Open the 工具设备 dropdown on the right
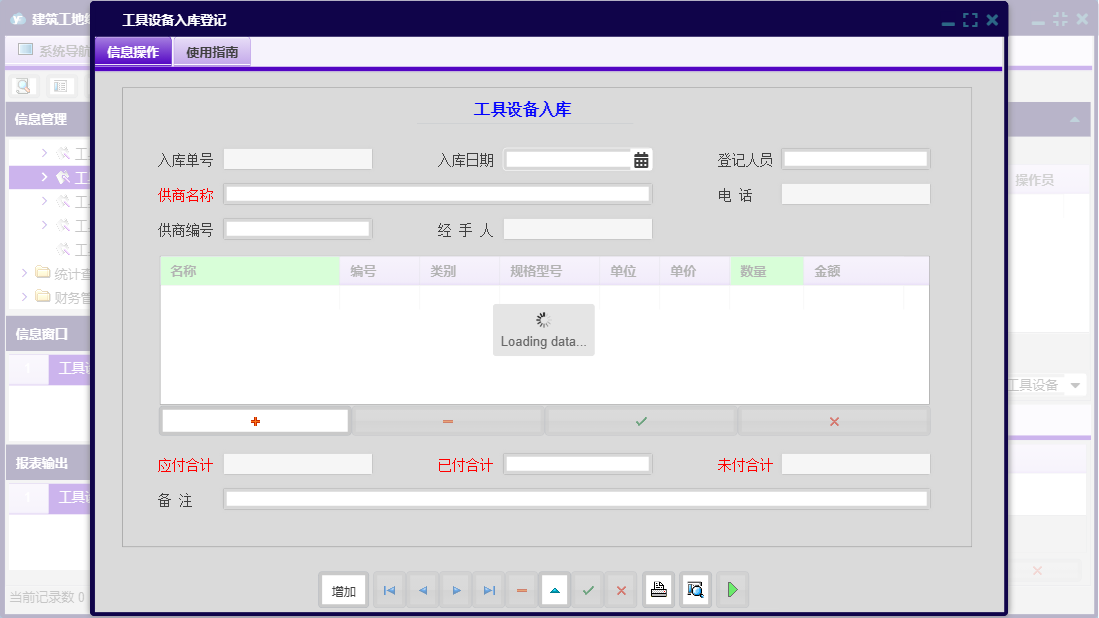The image size is (1099, 618). point(1075,384)
